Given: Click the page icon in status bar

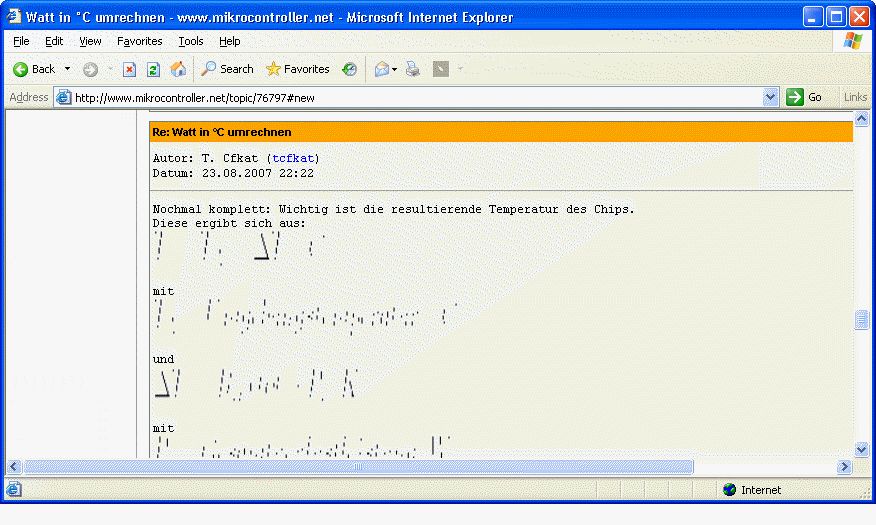Looking at the screenshot, I should coord(14,489).
